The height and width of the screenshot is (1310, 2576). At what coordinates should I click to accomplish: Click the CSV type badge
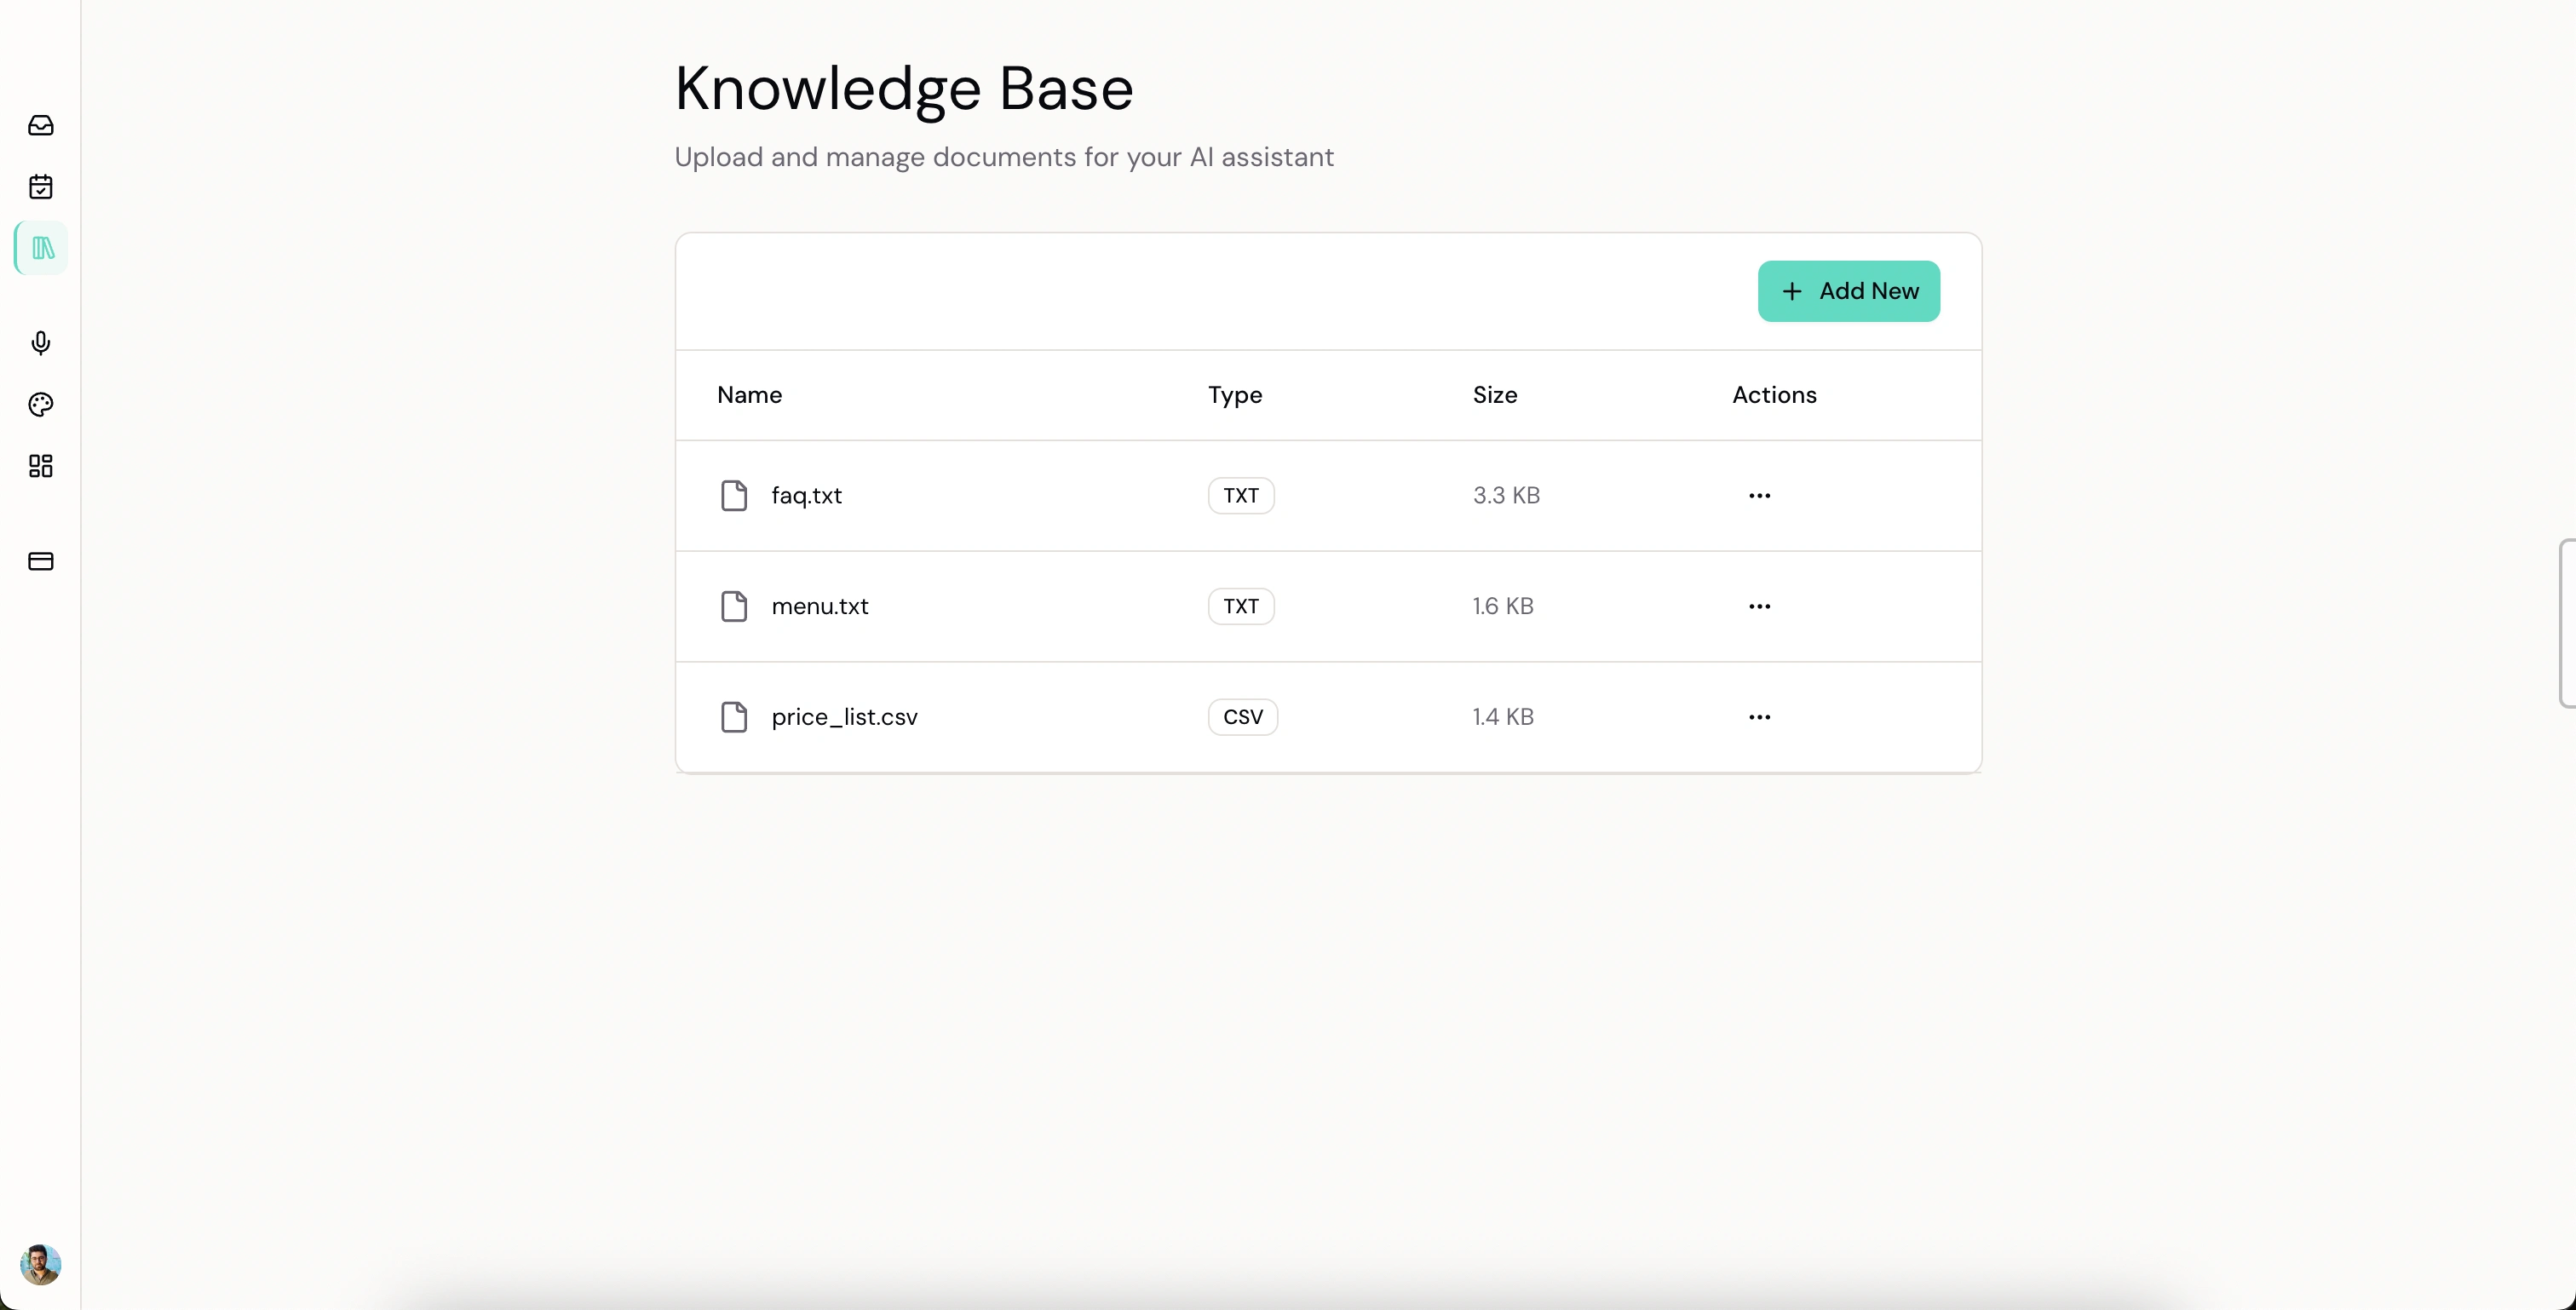(1242, 717)
